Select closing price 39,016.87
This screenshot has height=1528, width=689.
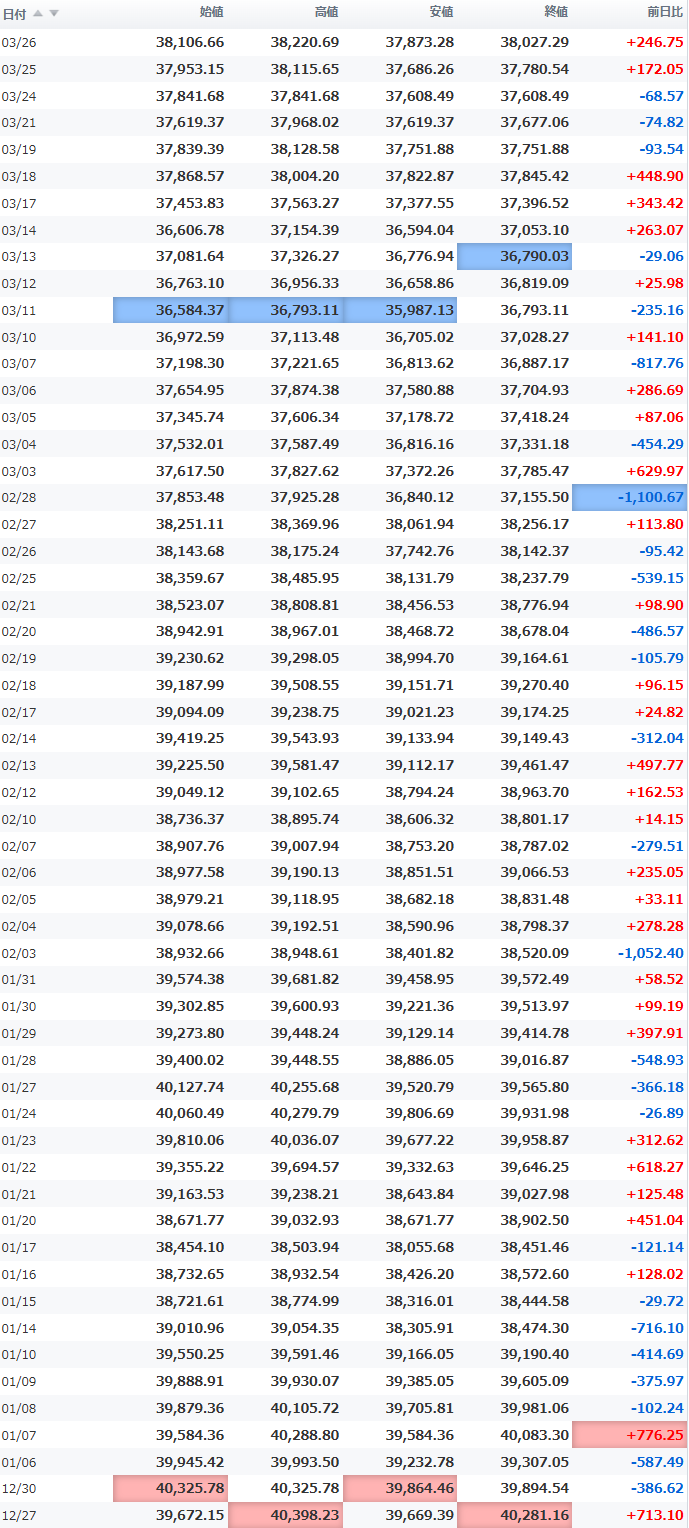535,1060
